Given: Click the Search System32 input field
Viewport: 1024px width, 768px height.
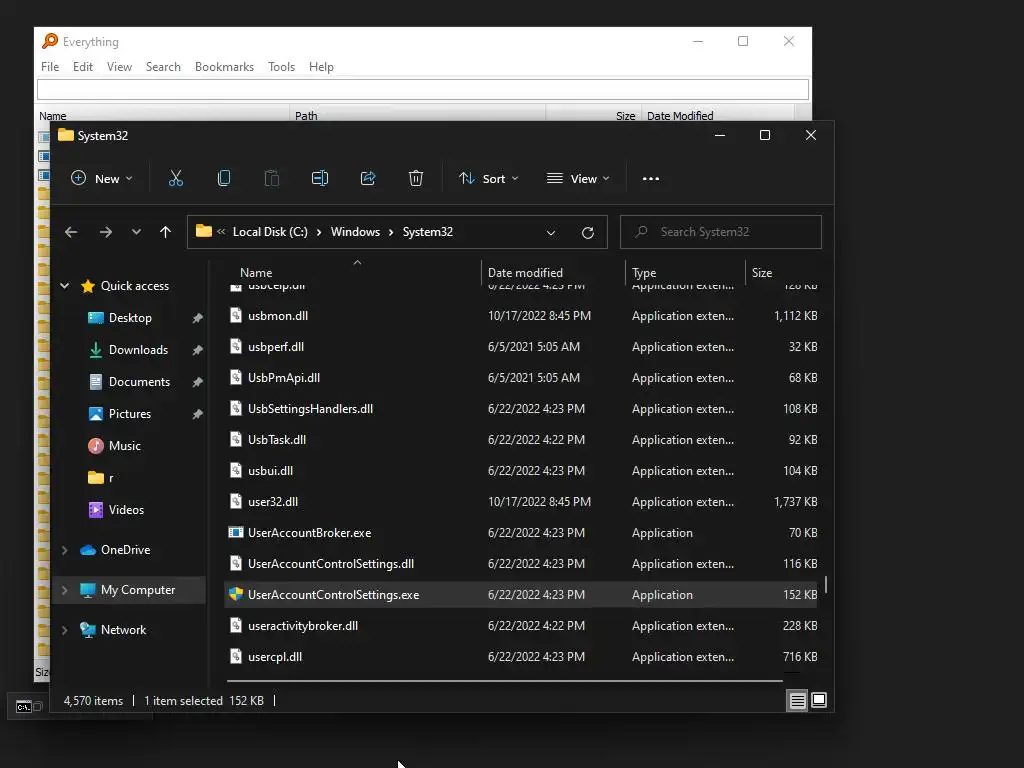Looking at the screenshot, I should pyautogui.click(x=721, y=232).
